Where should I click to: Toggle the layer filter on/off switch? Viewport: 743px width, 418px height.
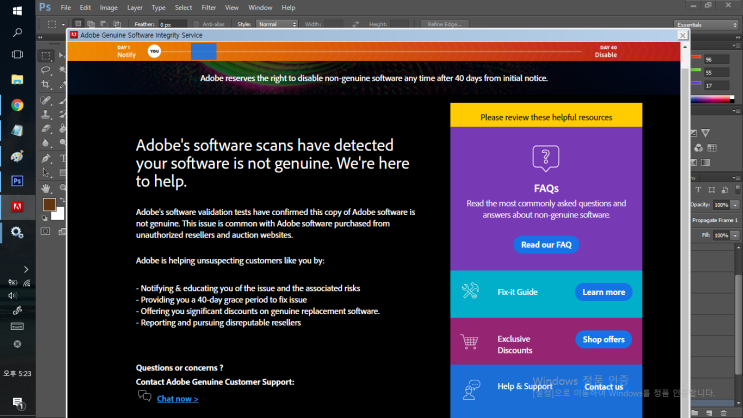tap(737, 189)
